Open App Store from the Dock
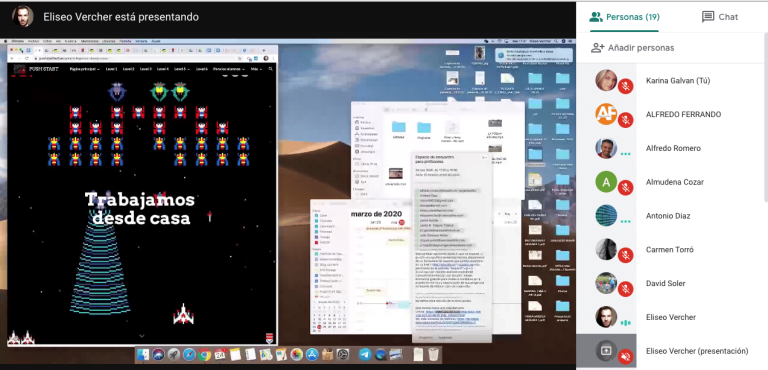768x370 pixels. tap(312, 354)
